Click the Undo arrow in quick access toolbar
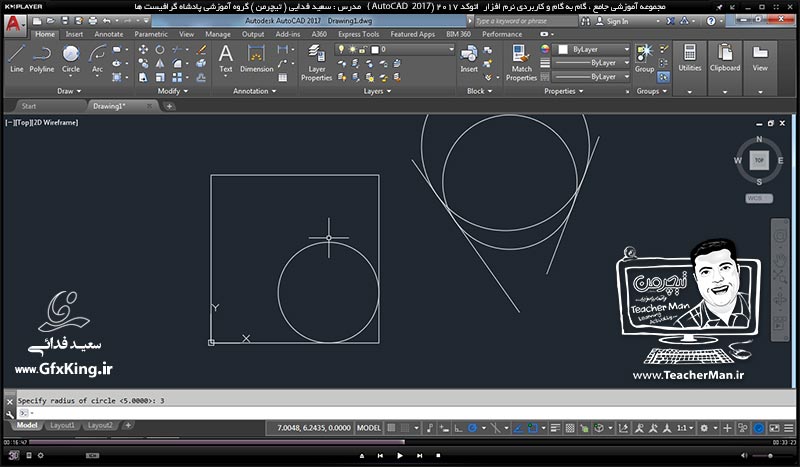This screenshot has height=467, width=800. point(106,21)
